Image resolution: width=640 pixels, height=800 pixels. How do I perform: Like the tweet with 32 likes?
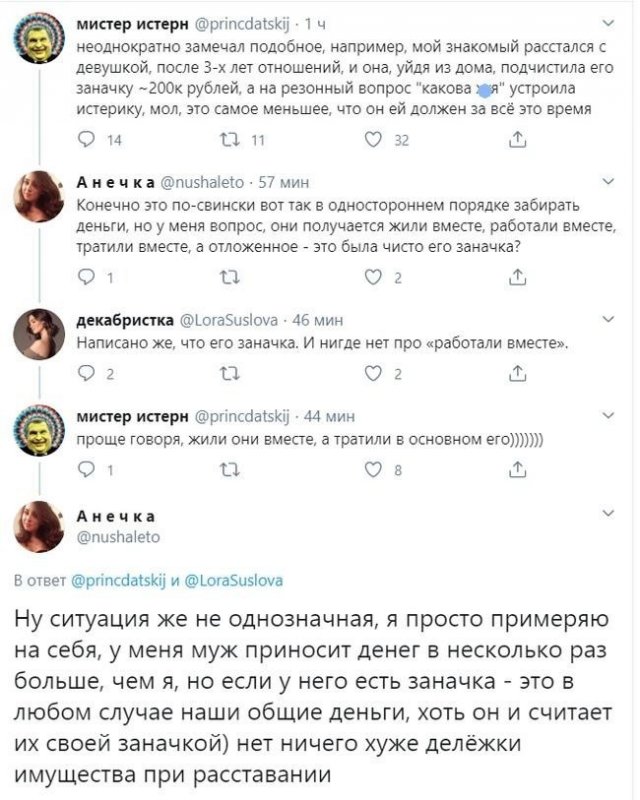375,141
